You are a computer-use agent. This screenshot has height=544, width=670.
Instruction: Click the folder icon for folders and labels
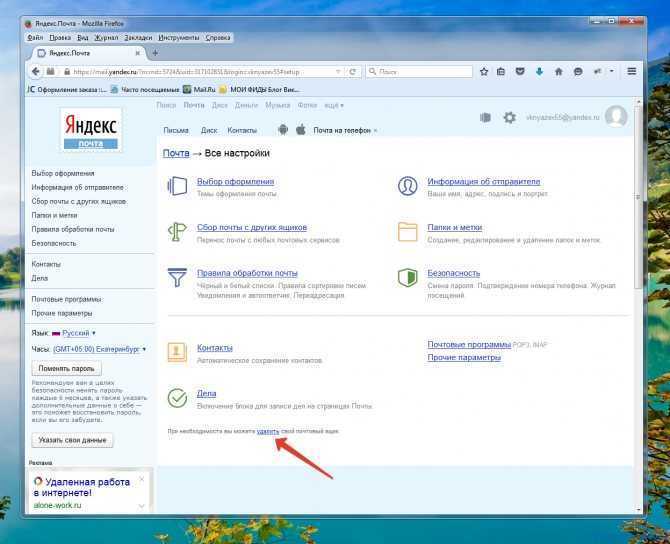407,232
